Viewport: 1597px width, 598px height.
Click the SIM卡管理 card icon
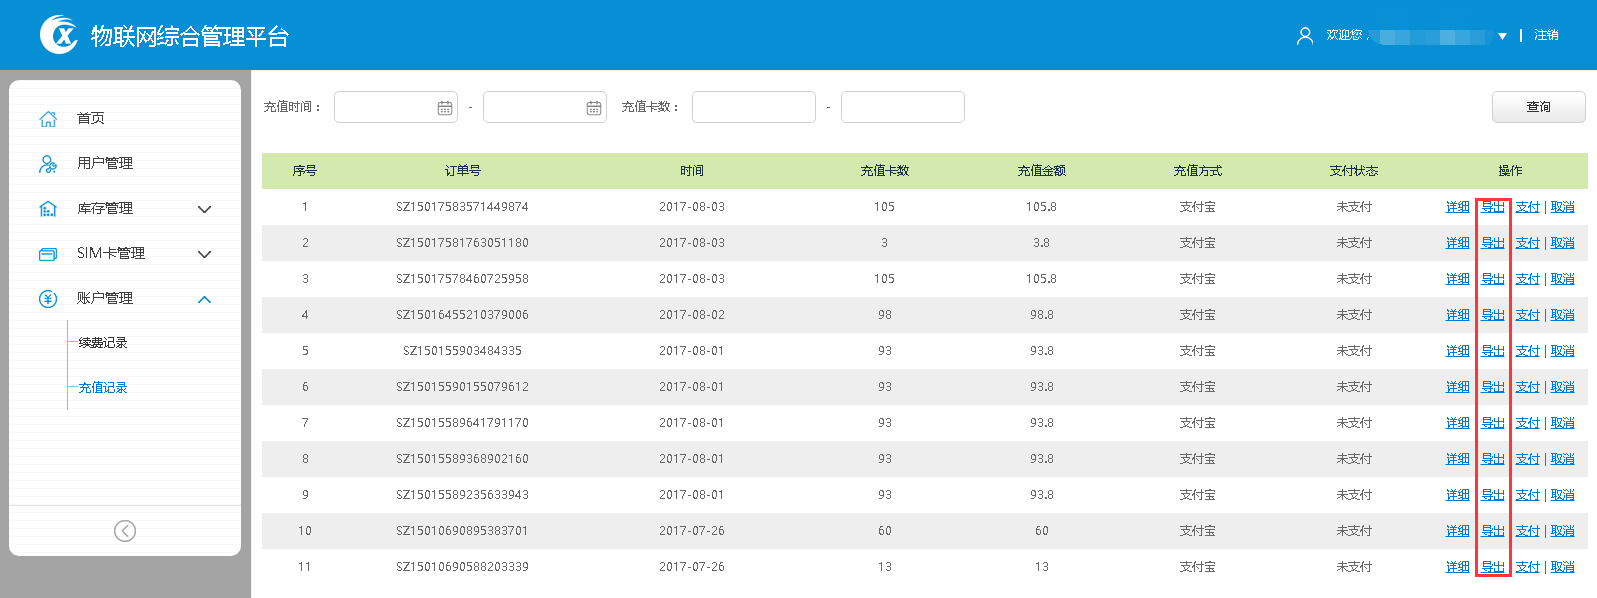click(48, 254)
